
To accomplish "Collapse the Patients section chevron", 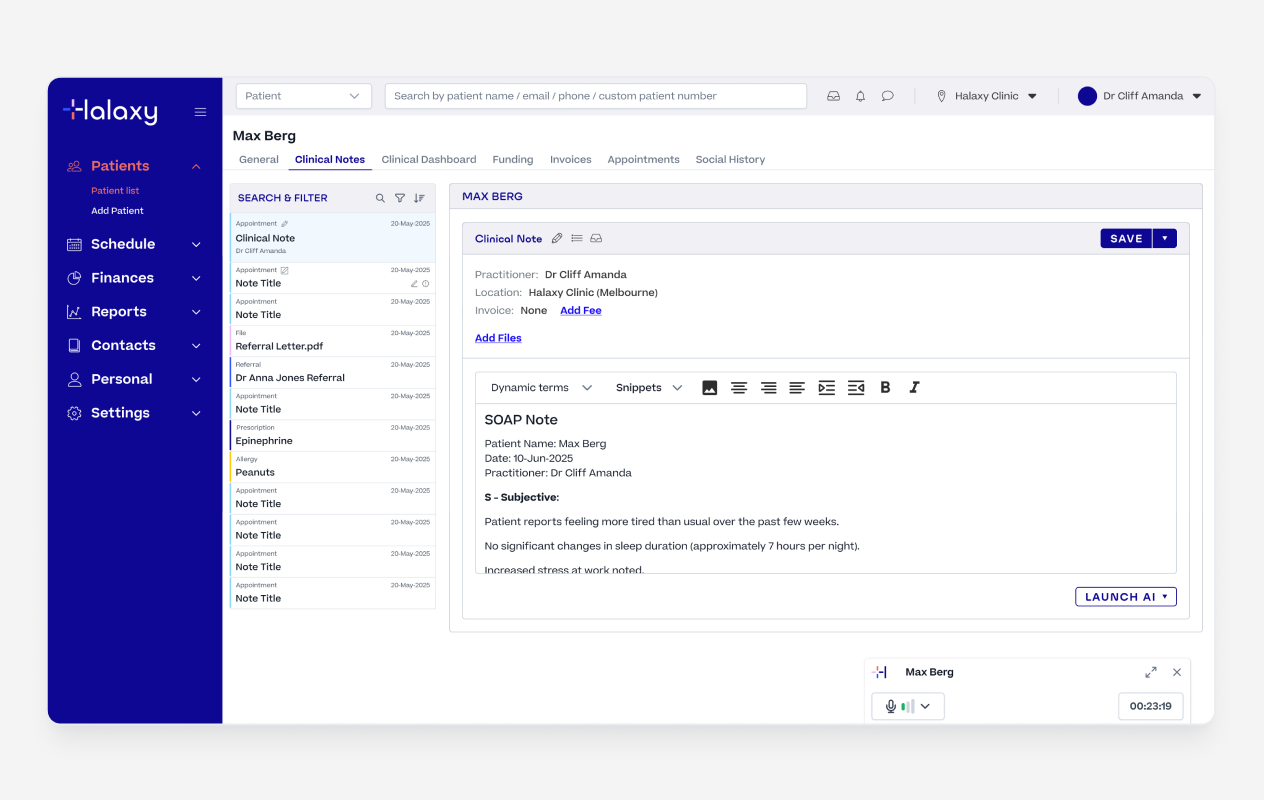I will (x=196, y=166).
